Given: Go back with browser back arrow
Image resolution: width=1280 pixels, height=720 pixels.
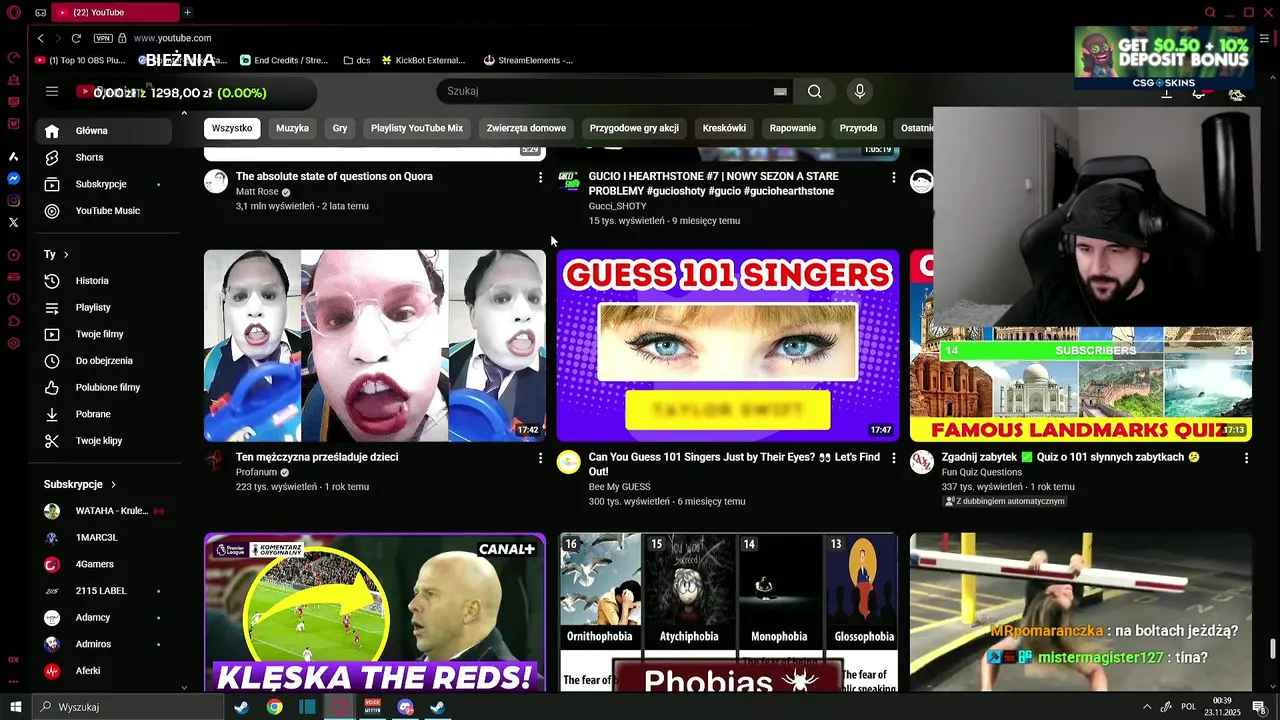Looking at the screenshot, I should [40, 38].
